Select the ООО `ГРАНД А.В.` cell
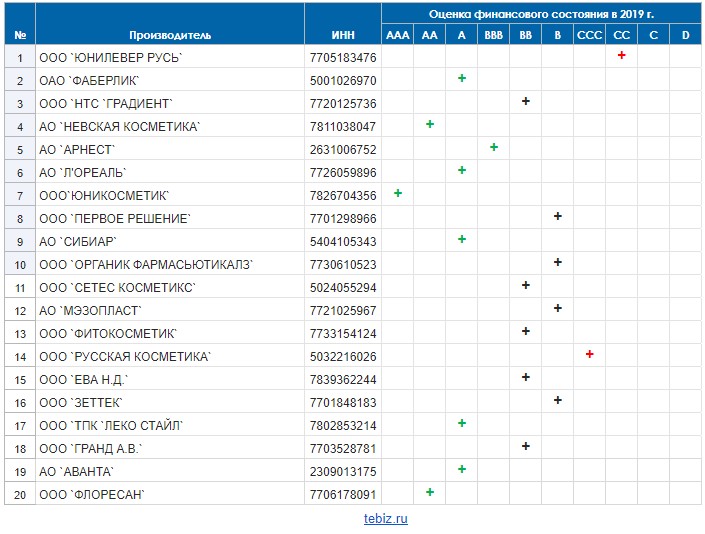The height and width of the screenshot is (534, 705). point(170,448)
